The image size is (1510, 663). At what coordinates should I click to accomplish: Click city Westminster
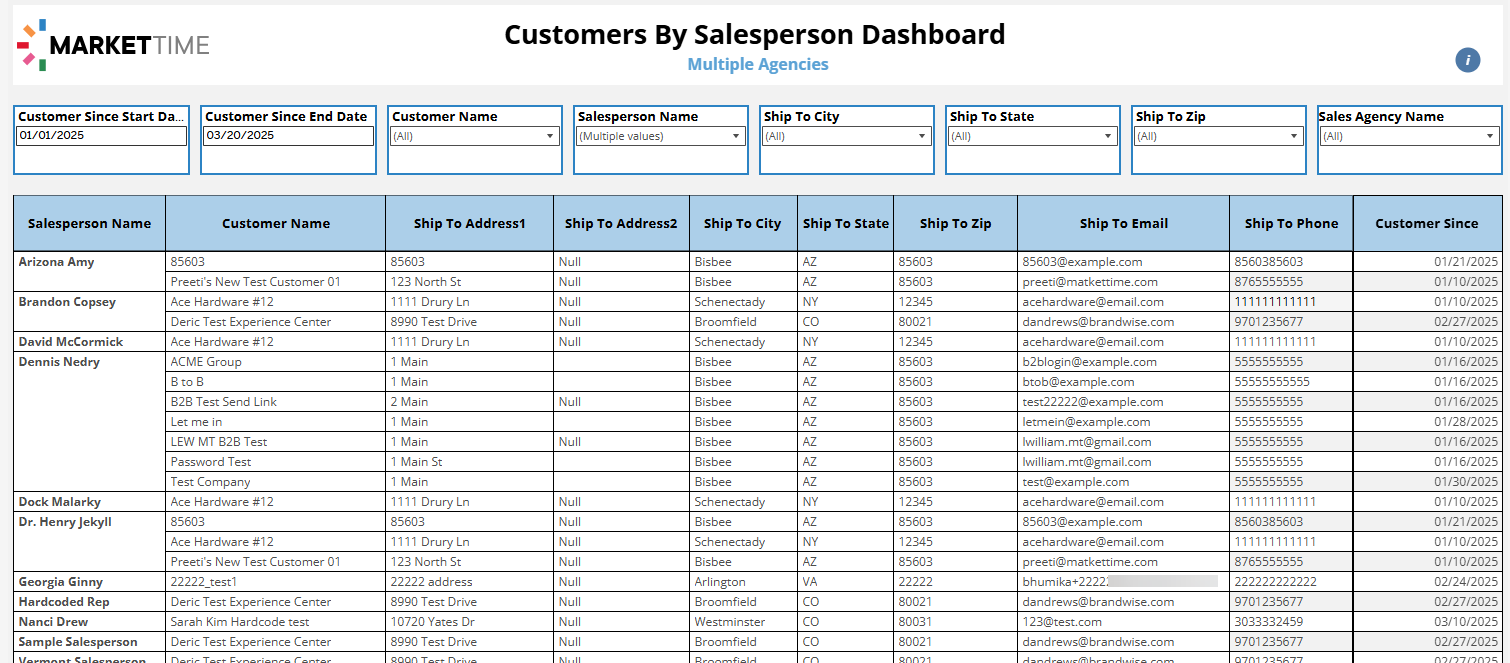click(x=728, y=622)
